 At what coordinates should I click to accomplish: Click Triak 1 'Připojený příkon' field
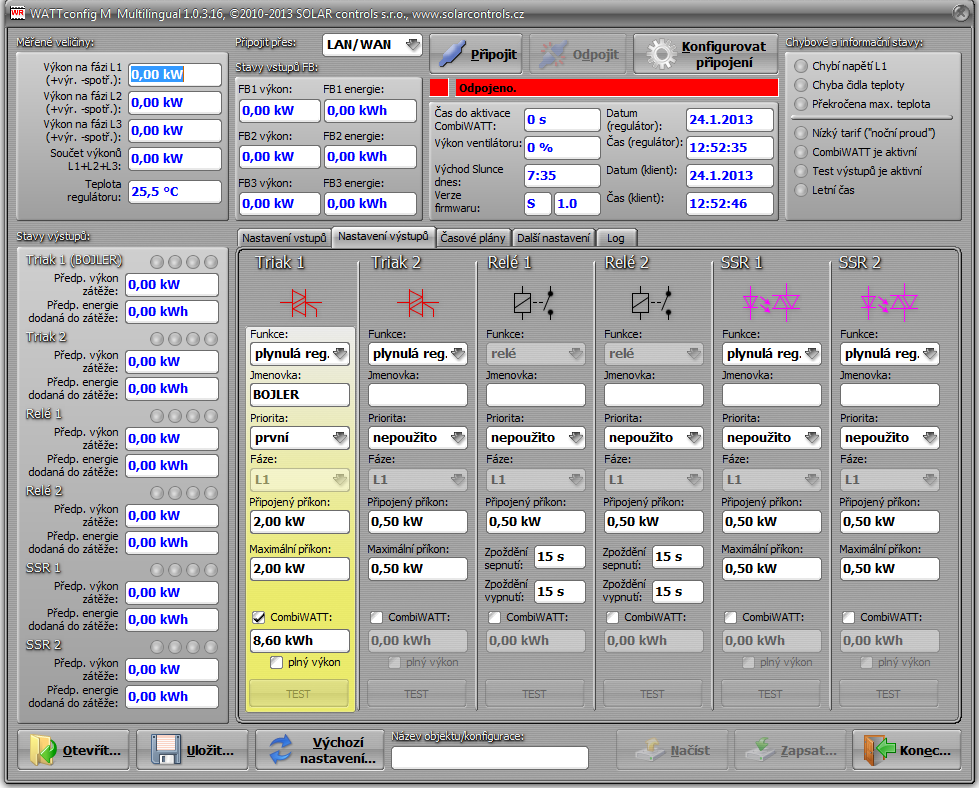point(299,521)
